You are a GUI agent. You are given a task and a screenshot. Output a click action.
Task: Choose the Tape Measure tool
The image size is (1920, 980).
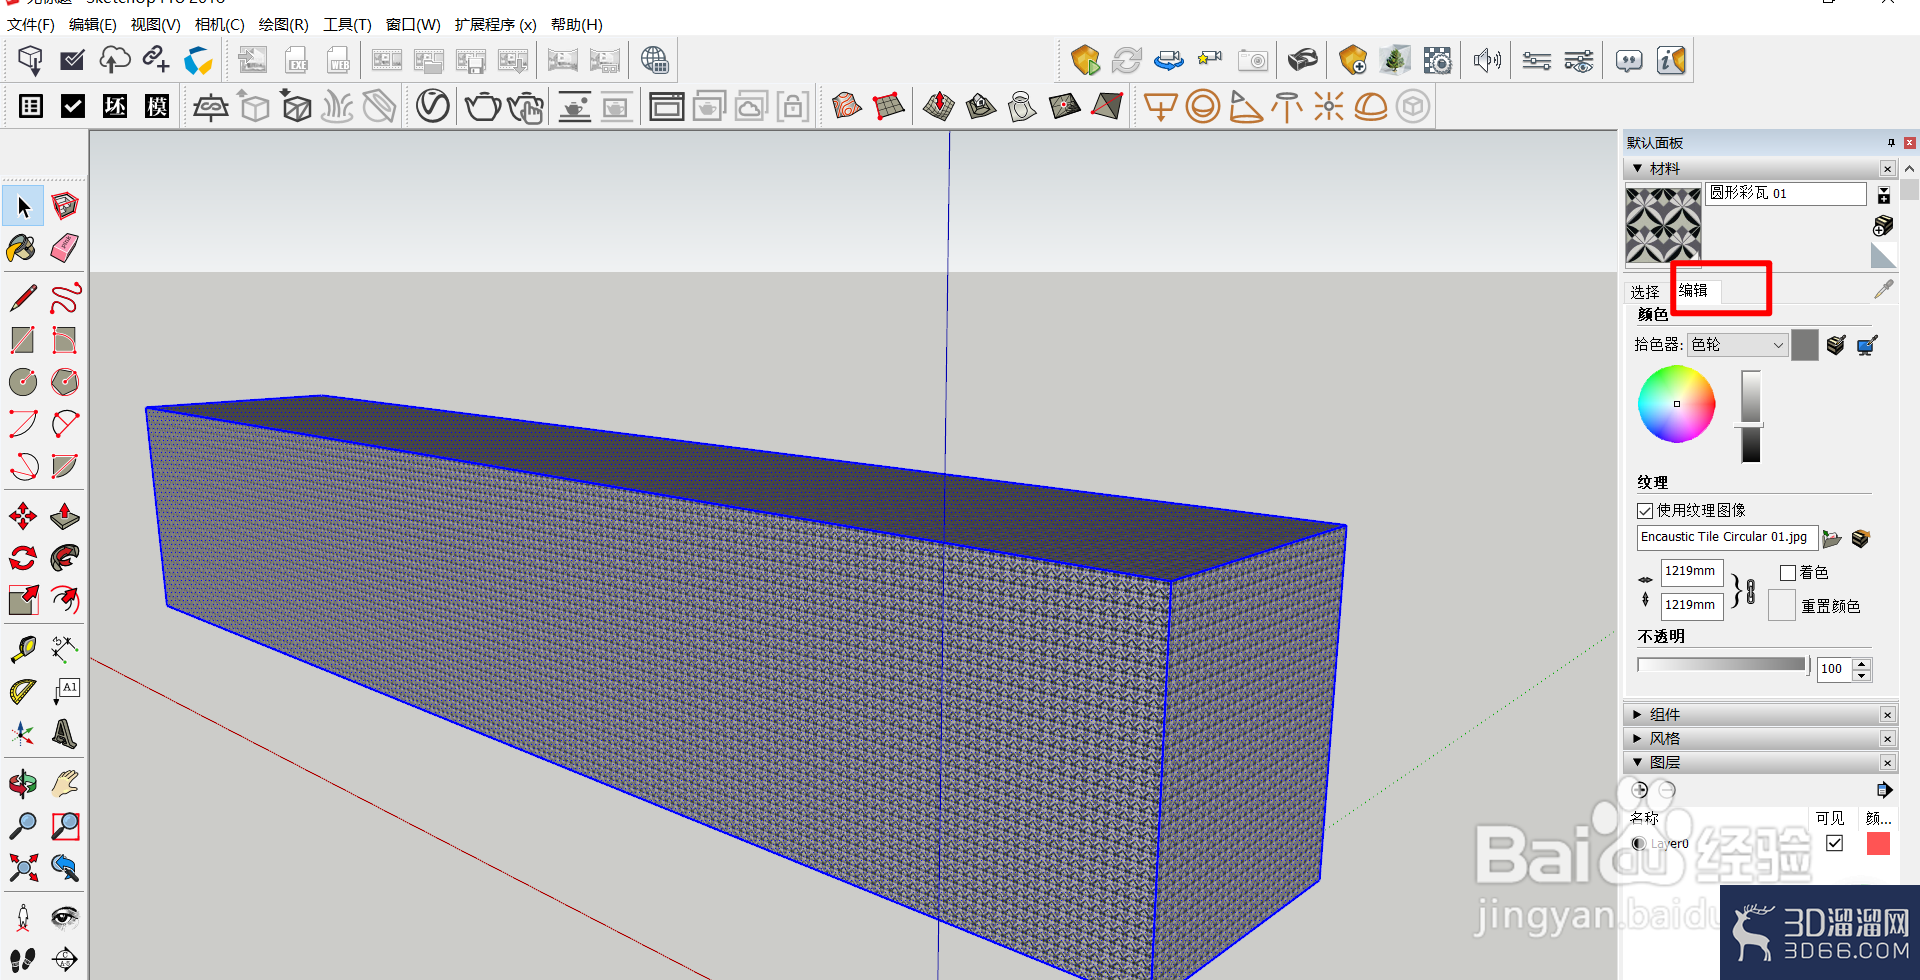23,650
